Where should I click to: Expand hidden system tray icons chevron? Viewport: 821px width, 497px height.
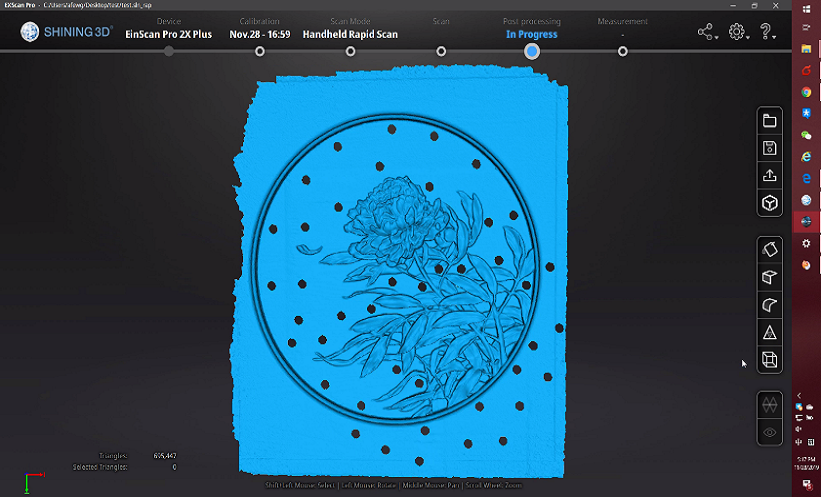coord(799,395)
